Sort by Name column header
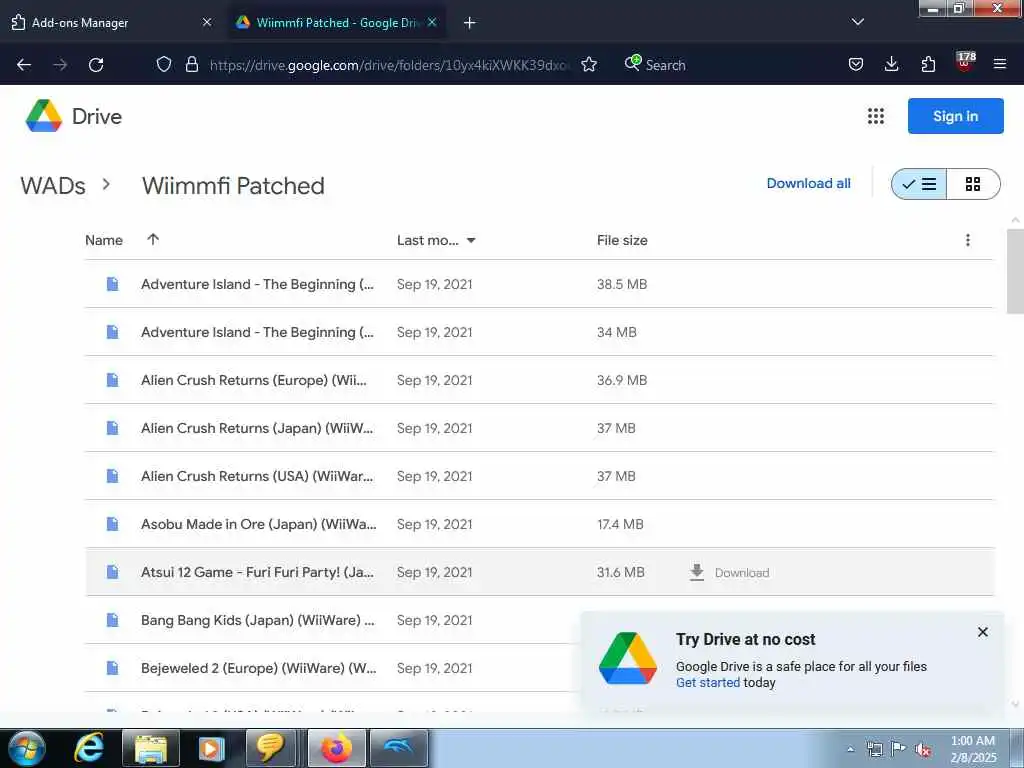Image resolution: width=1024 pixels, height=768 pixels. click(x=104, y=240)
